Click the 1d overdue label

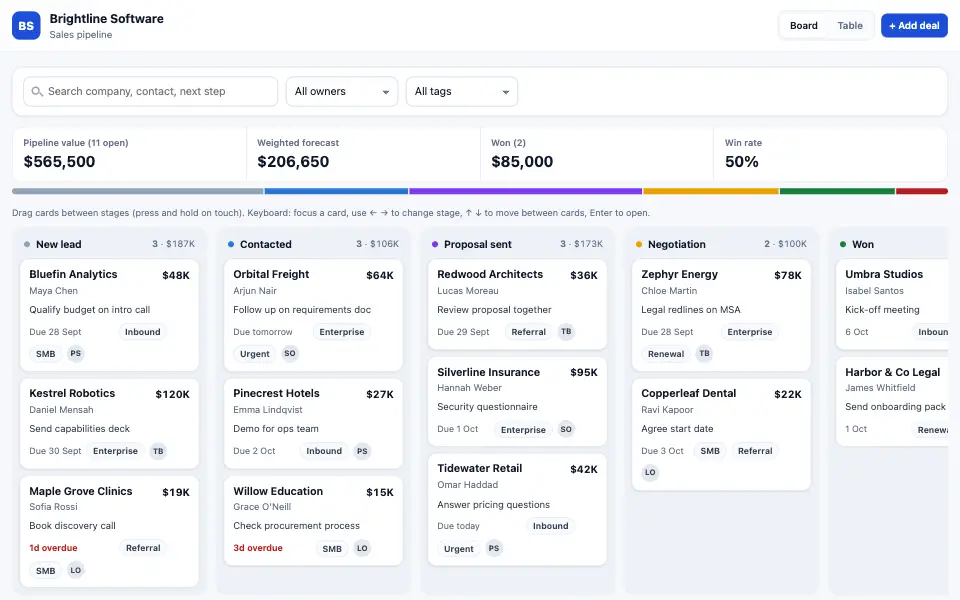pos(53,548)
